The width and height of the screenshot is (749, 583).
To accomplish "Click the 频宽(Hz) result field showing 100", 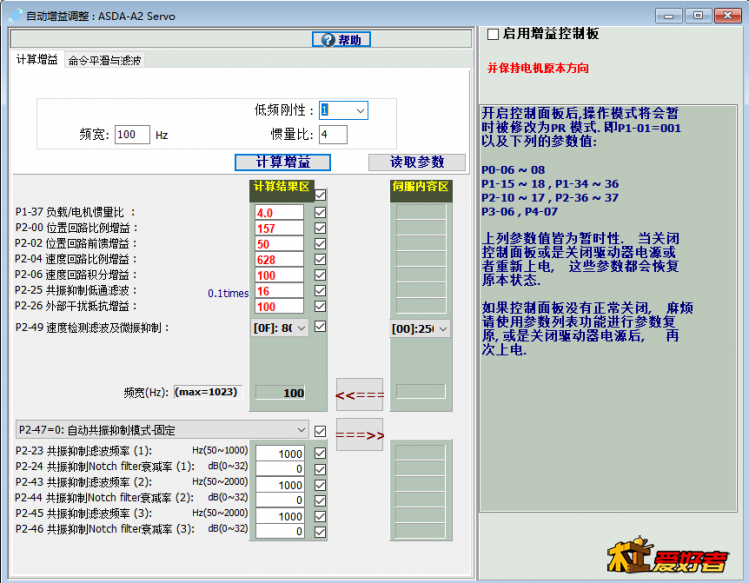I will point(280,393).
